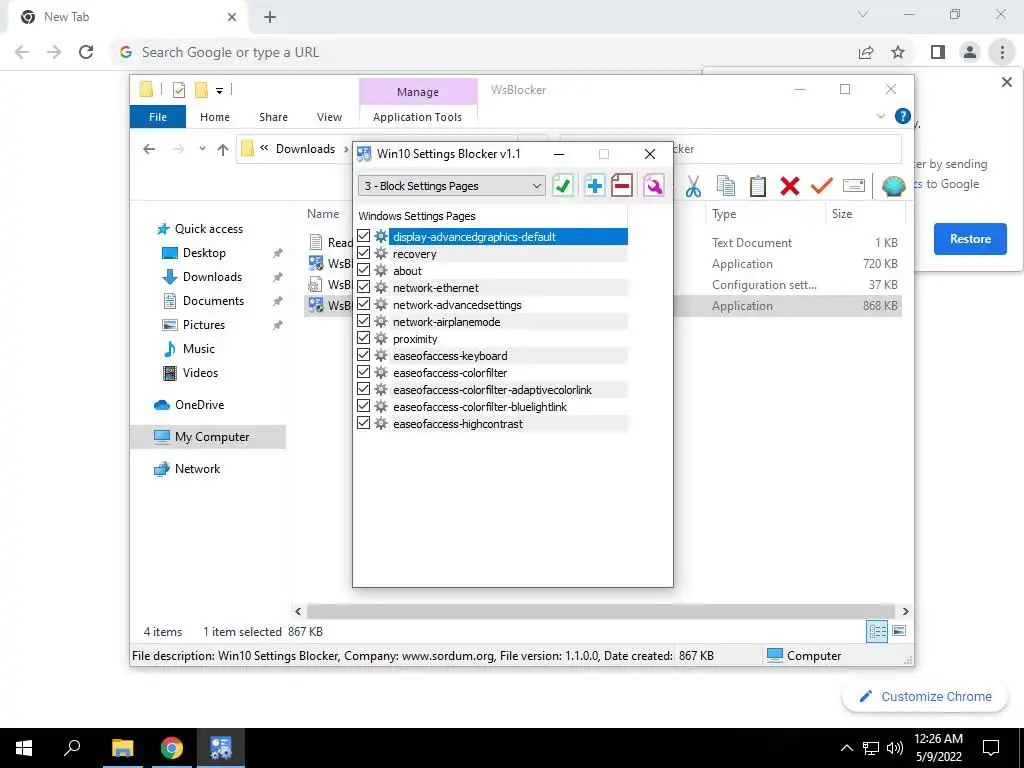
Task: Reload the Chrome page
Action: tap(86, 52)
